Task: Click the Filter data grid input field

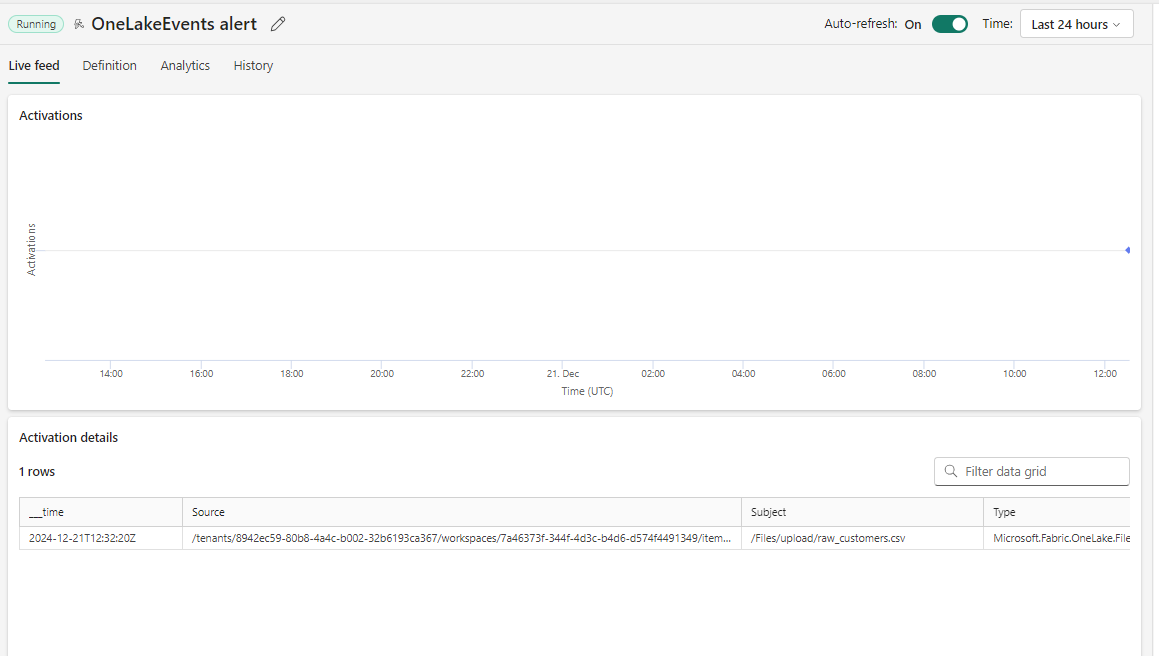Action: pyautogui.click(x=1032, y=471)
